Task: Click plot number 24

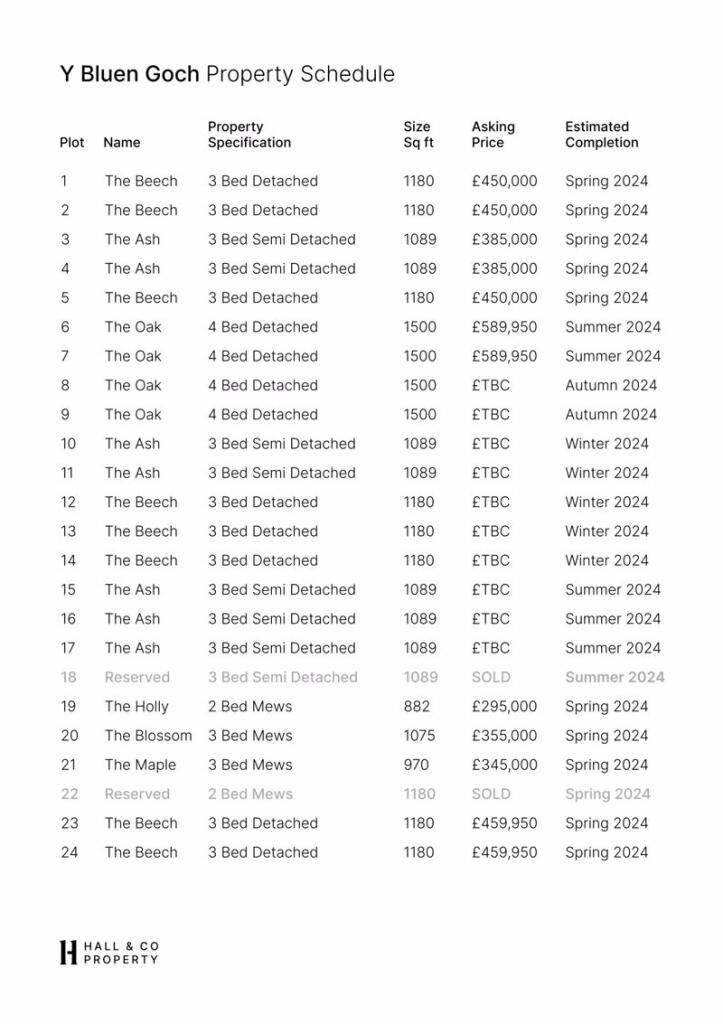Action: [69, 852]
